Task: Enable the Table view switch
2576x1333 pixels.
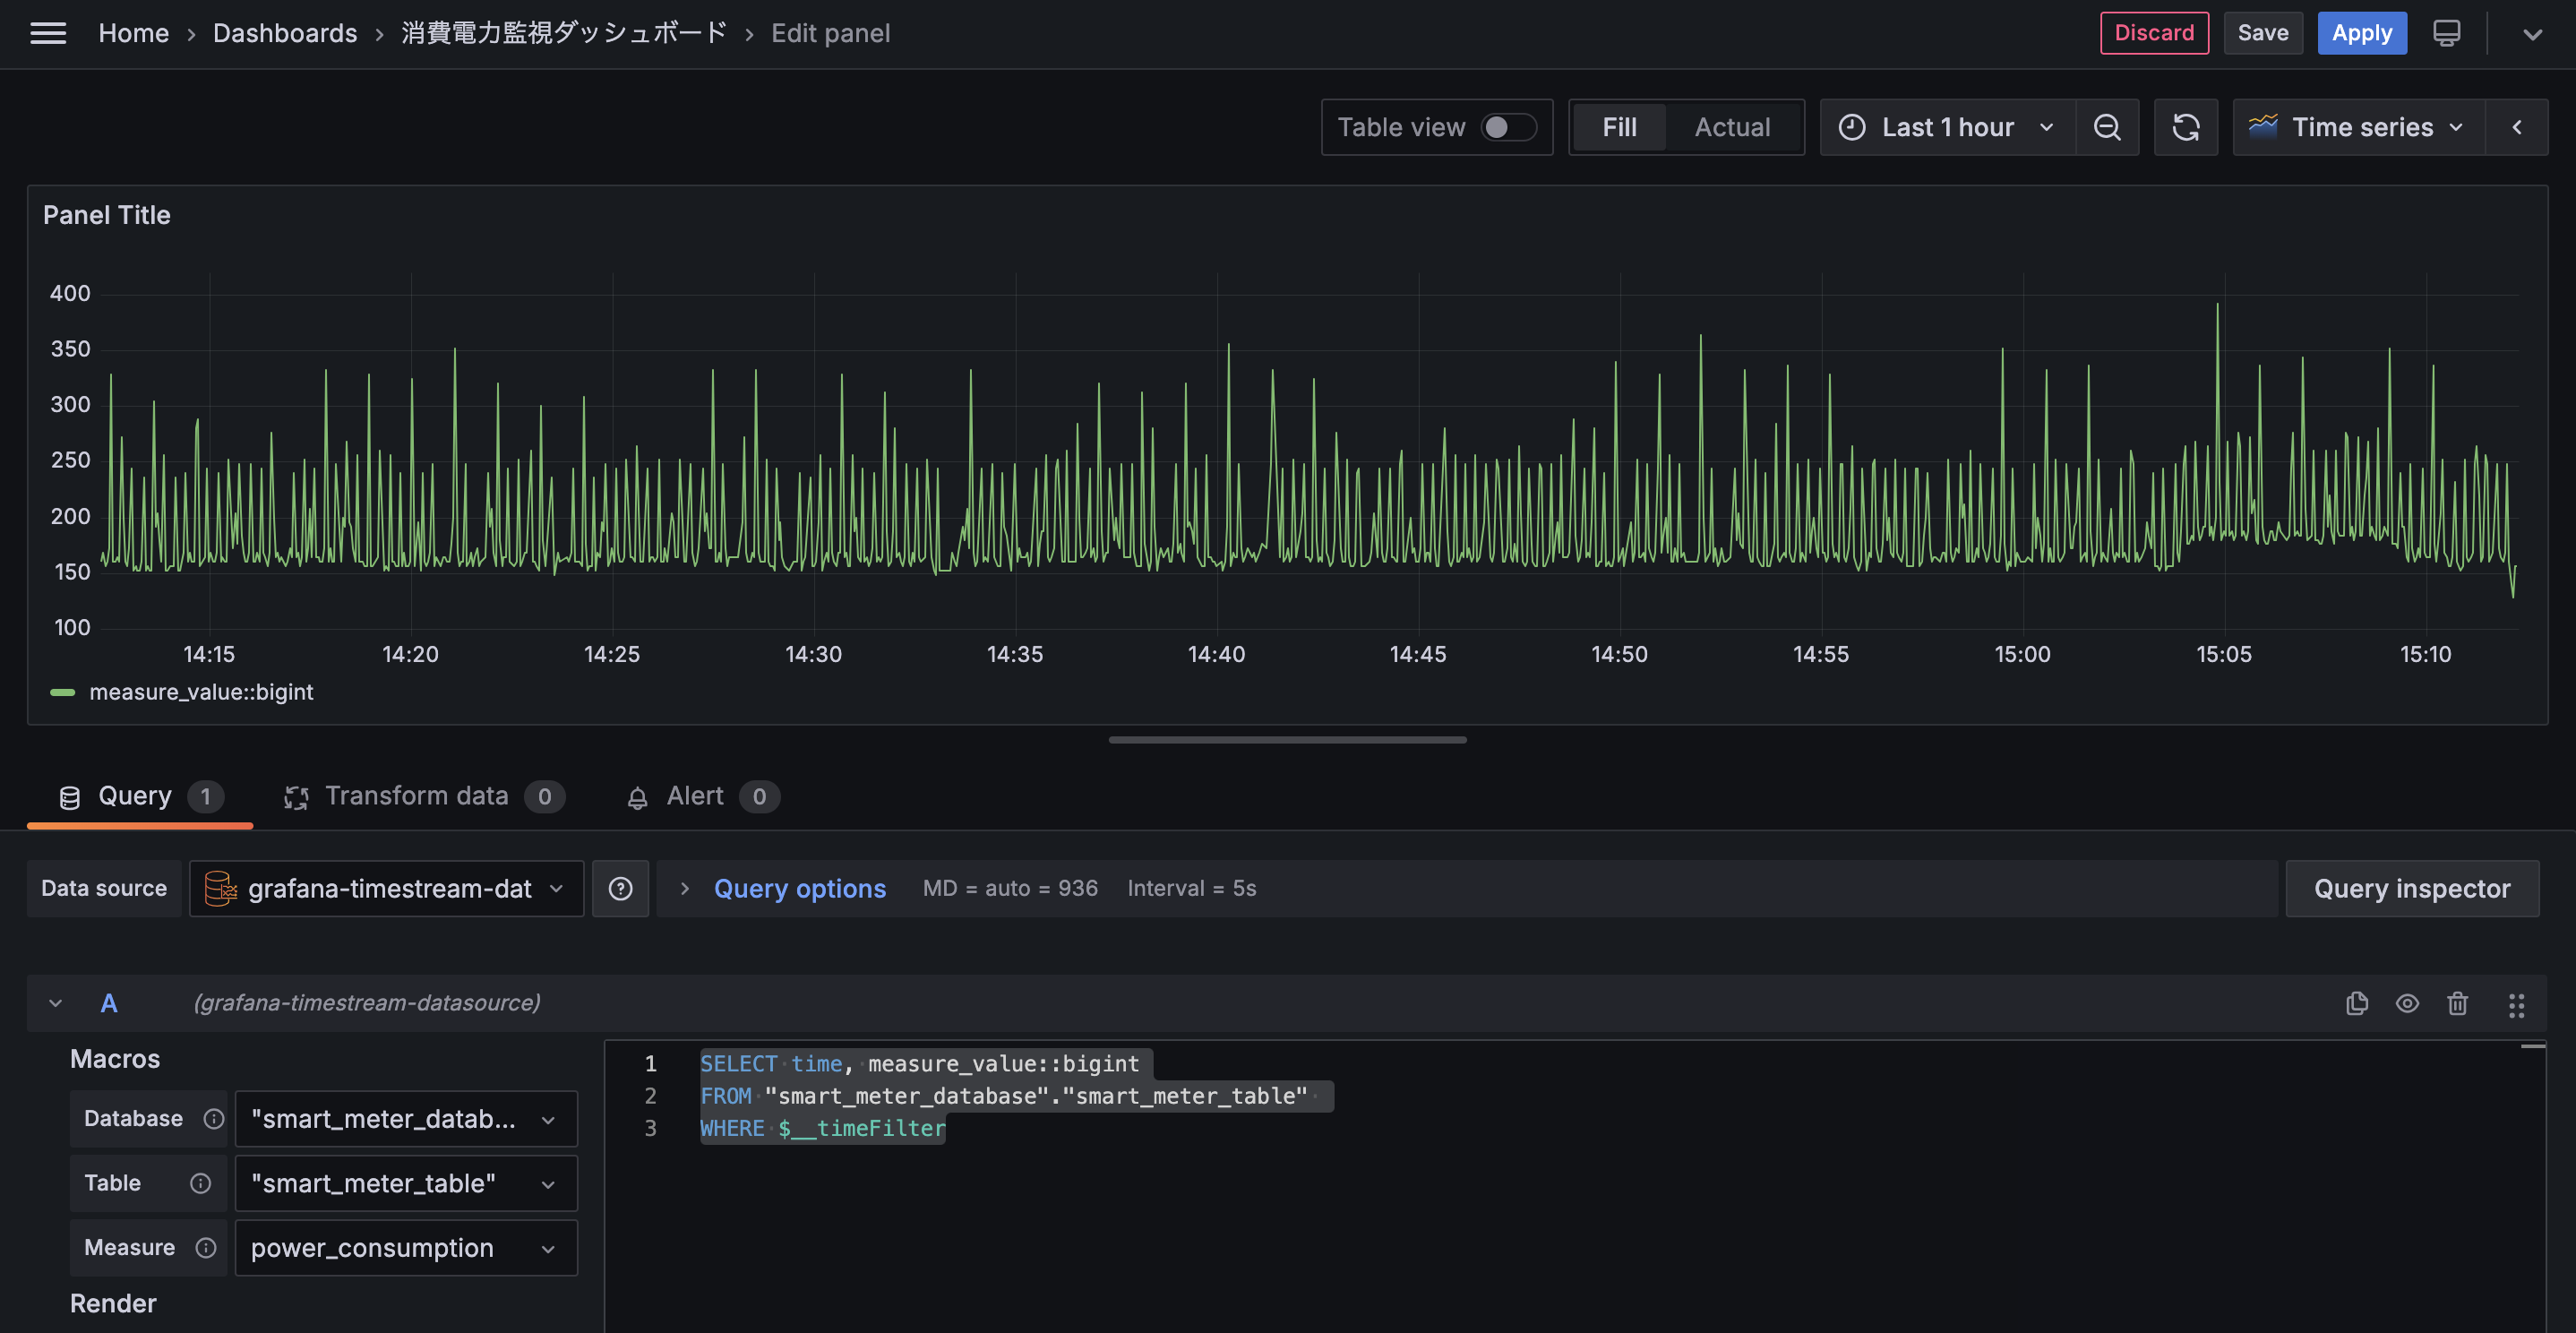Action: tap(1508, 127)
